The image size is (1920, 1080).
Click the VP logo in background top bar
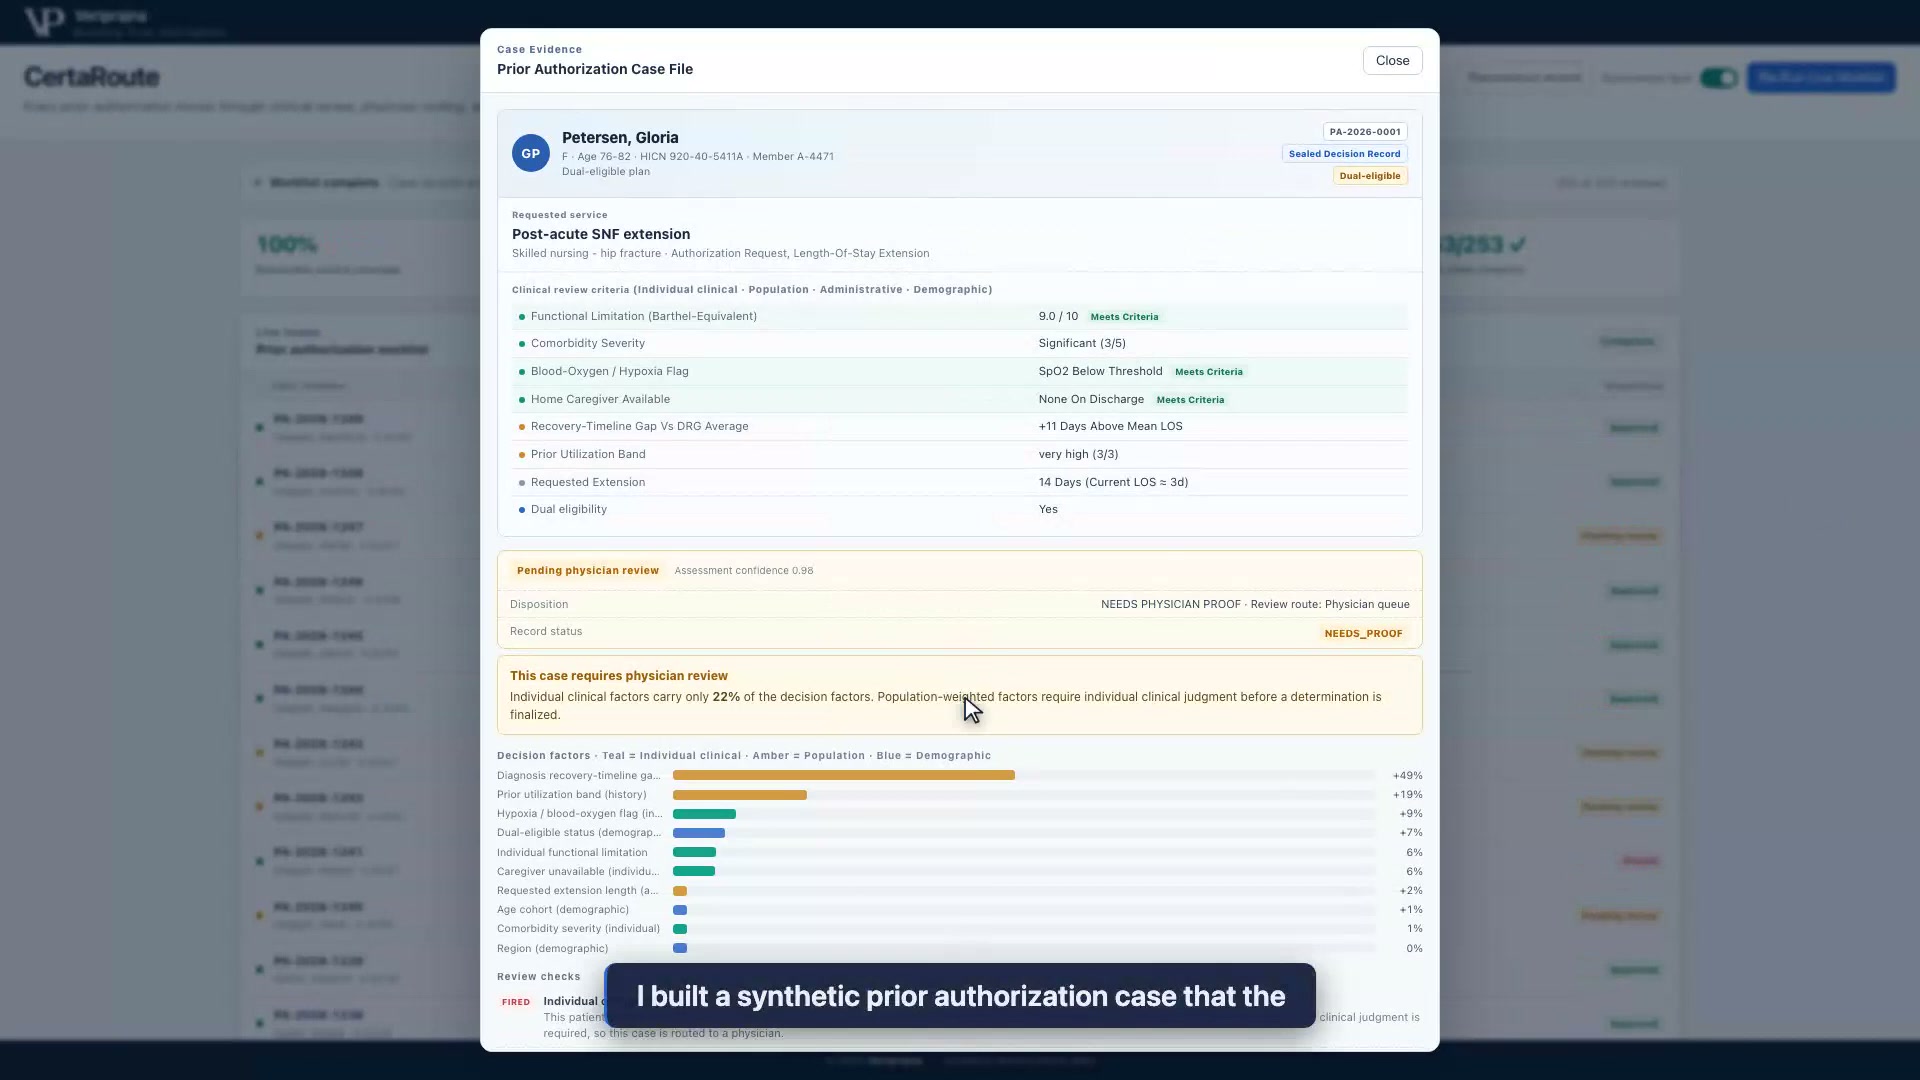click(x=44, y=21)
